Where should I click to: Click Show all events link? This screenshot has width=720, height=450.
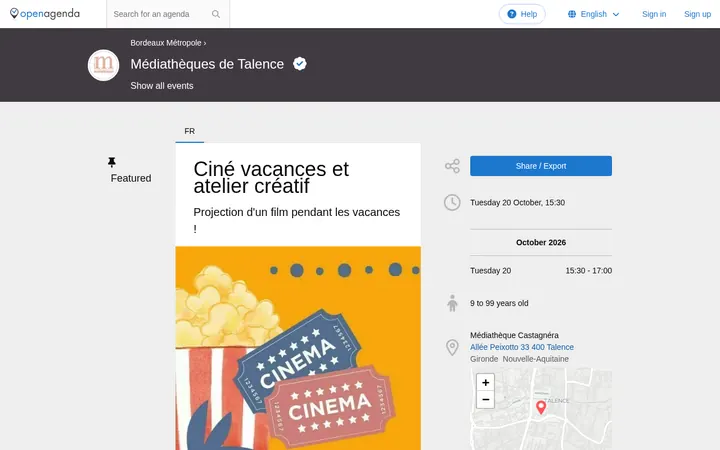point(162,86)
